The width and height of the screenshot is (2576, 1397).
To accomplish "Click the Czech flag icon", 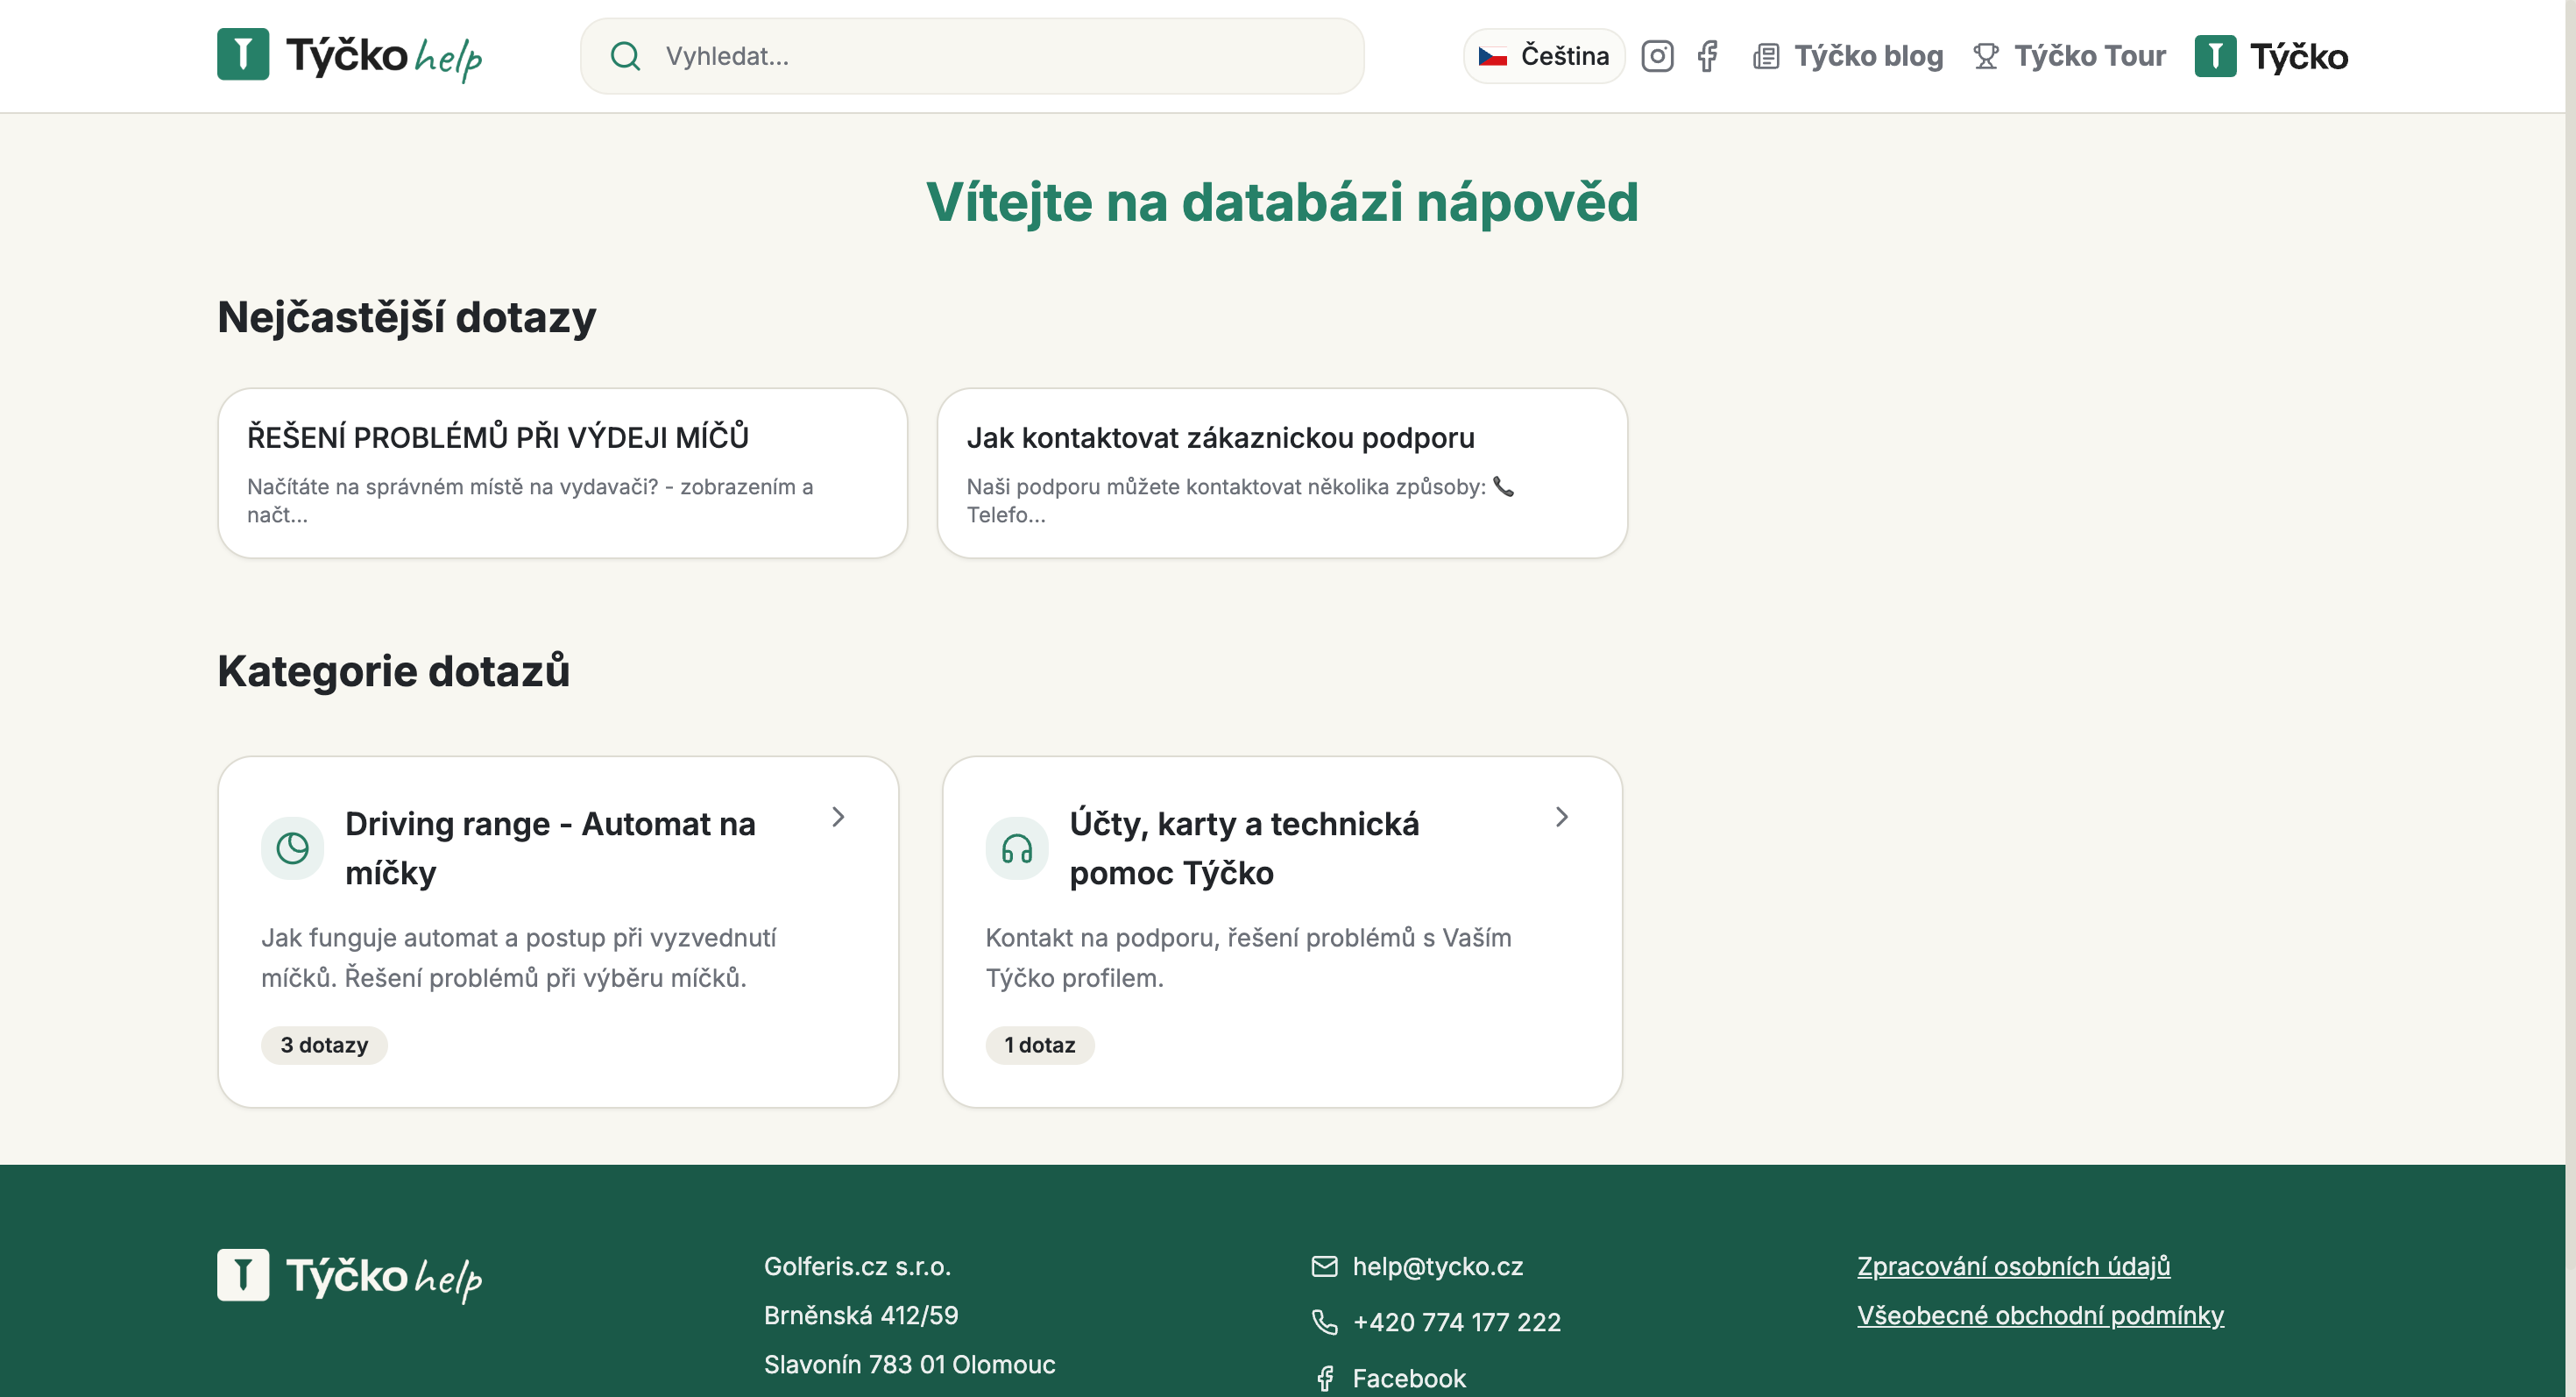I will click(x=1493, y=56).
